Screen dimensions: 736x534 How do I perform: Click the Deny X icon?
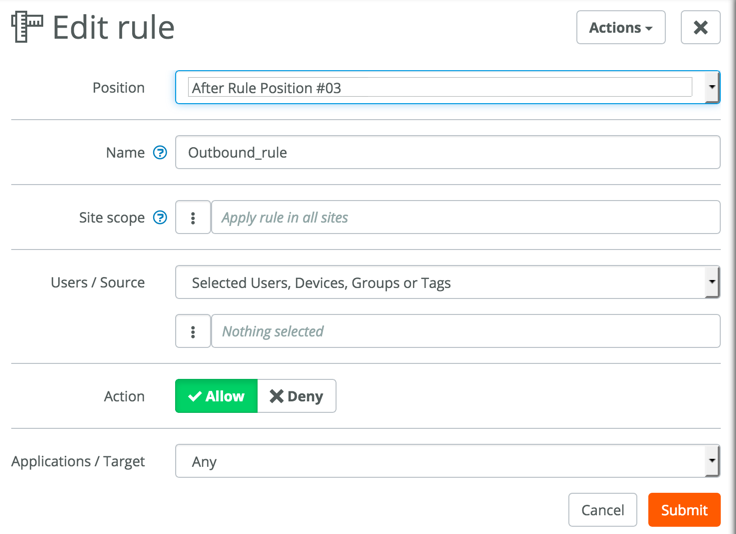pos(276,397)
